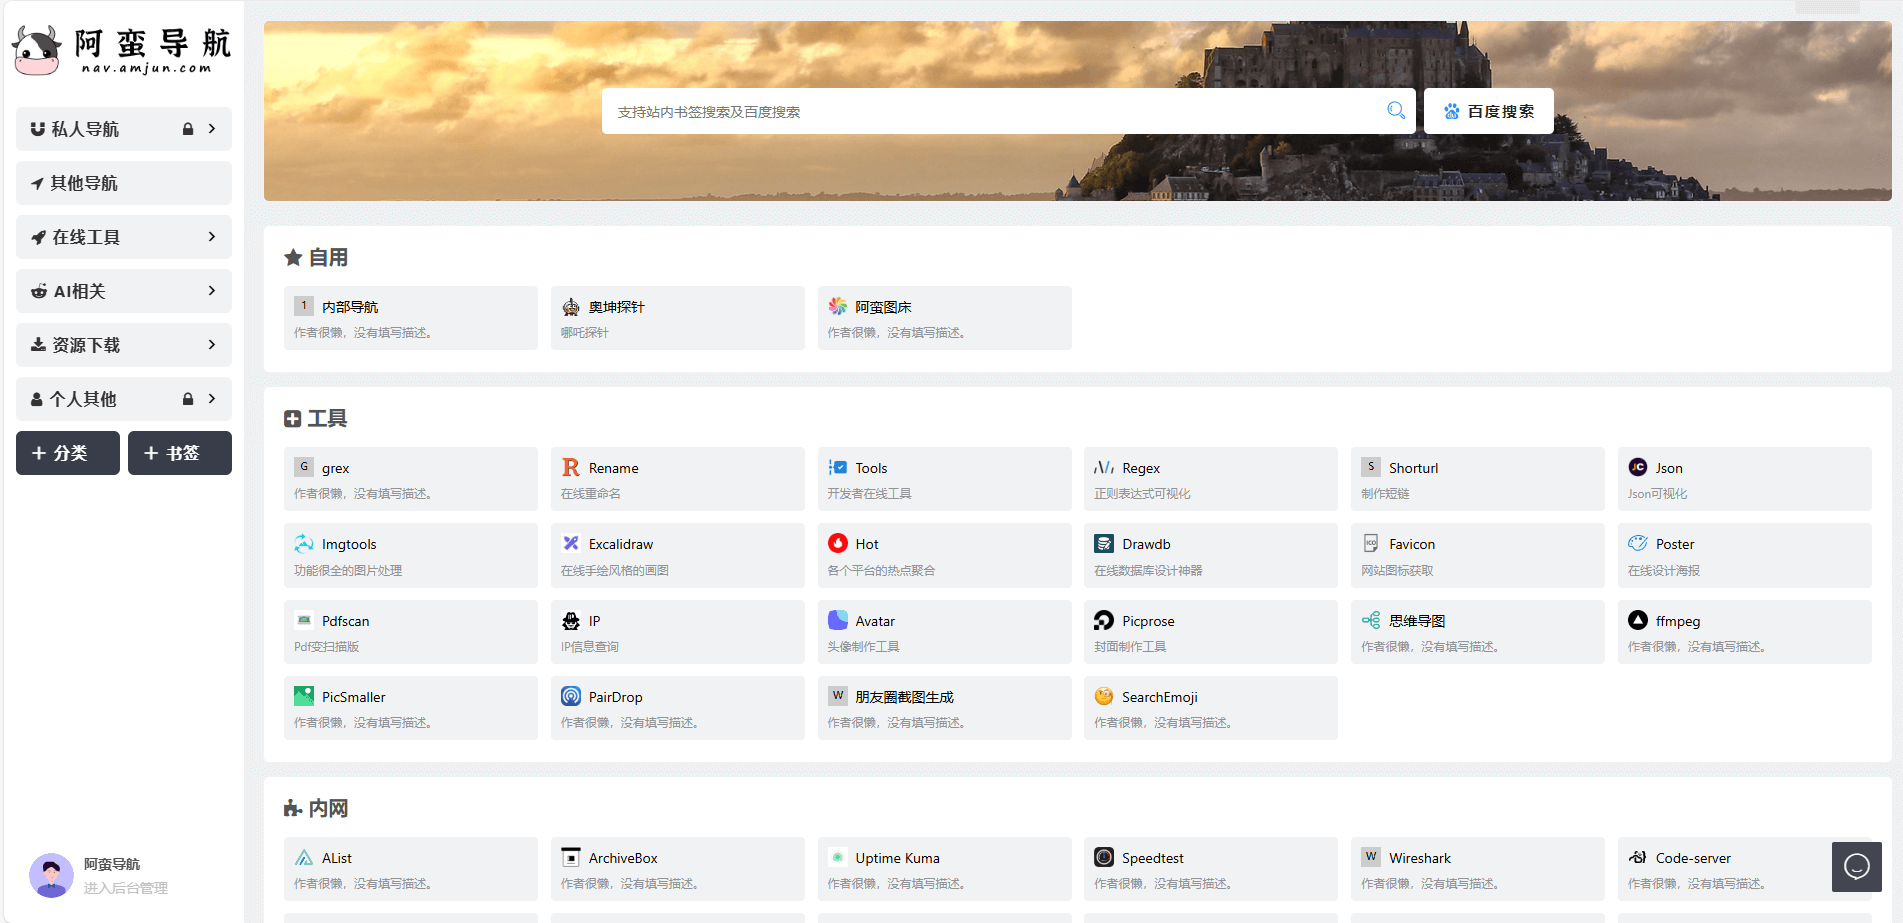Screen dimensions: 1903x923
Task: Expand the AI相关 sidebar chevron
Action: [211, 291]
